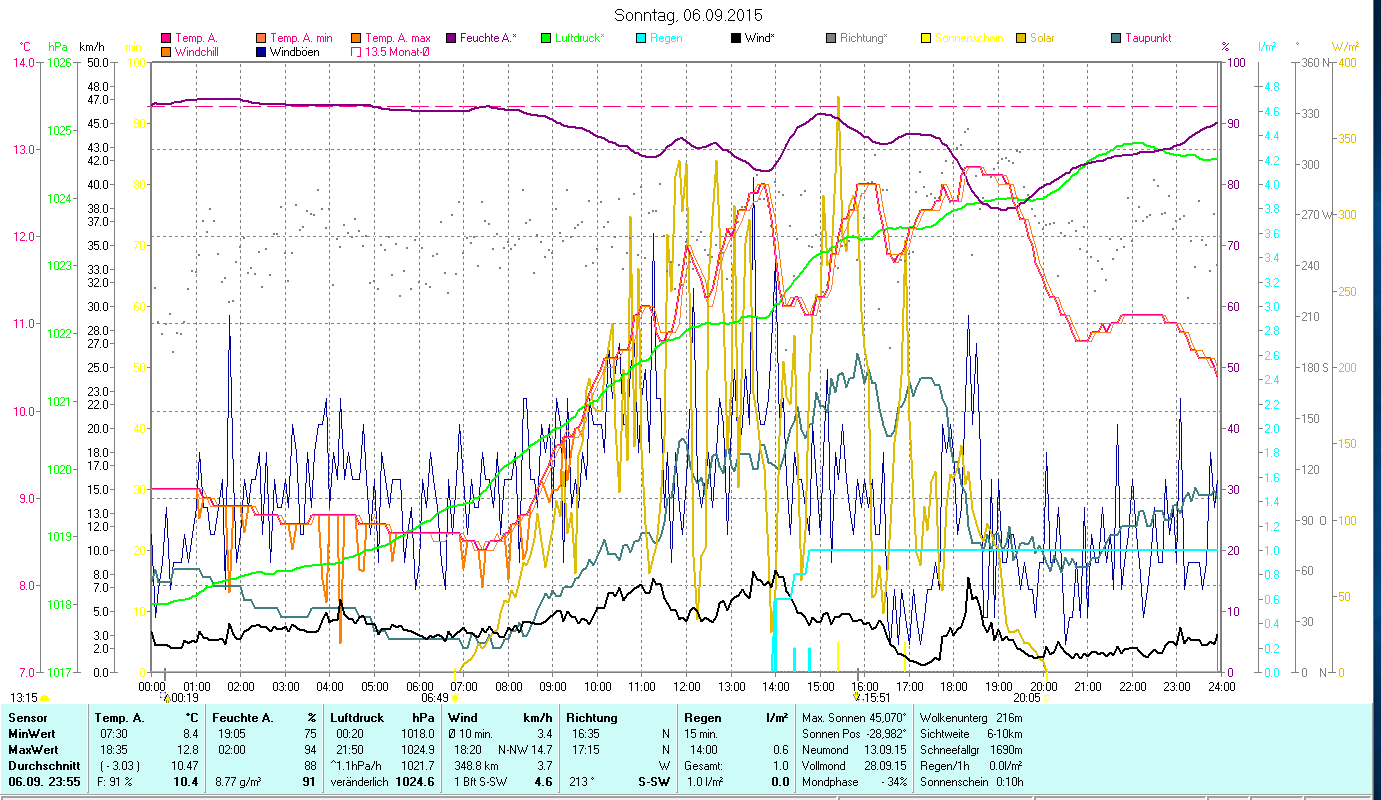Click the MinWert row label
The width and height of the screenshot is (1381, 800).
tap(32, 734)
